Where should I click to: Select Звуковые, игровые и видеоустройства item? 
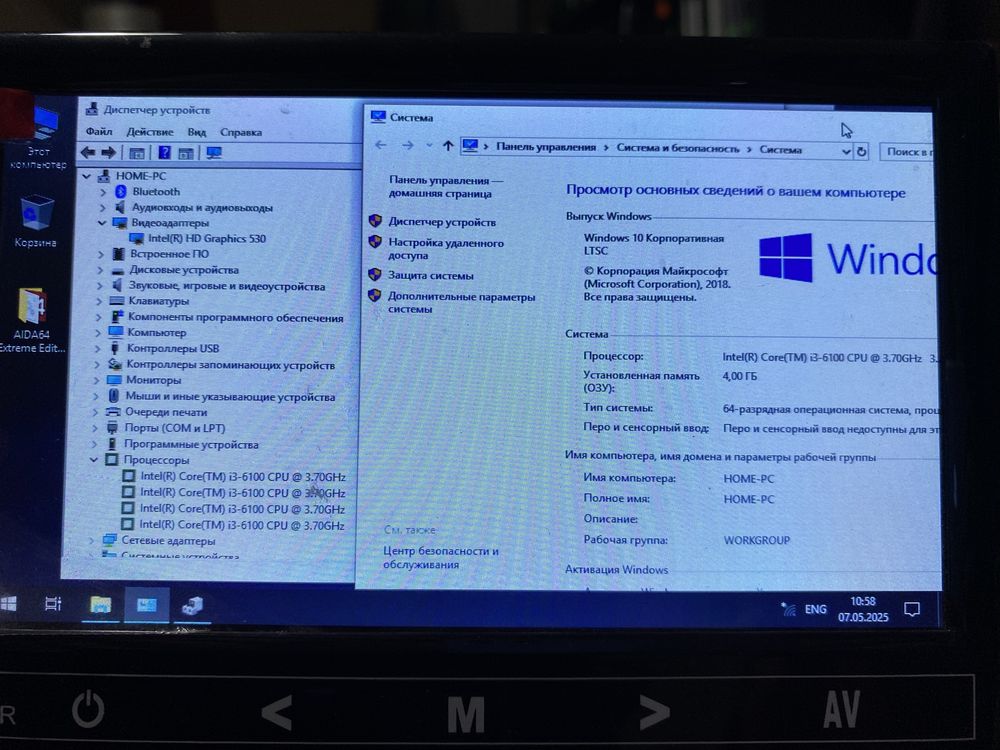click(227, 286)
